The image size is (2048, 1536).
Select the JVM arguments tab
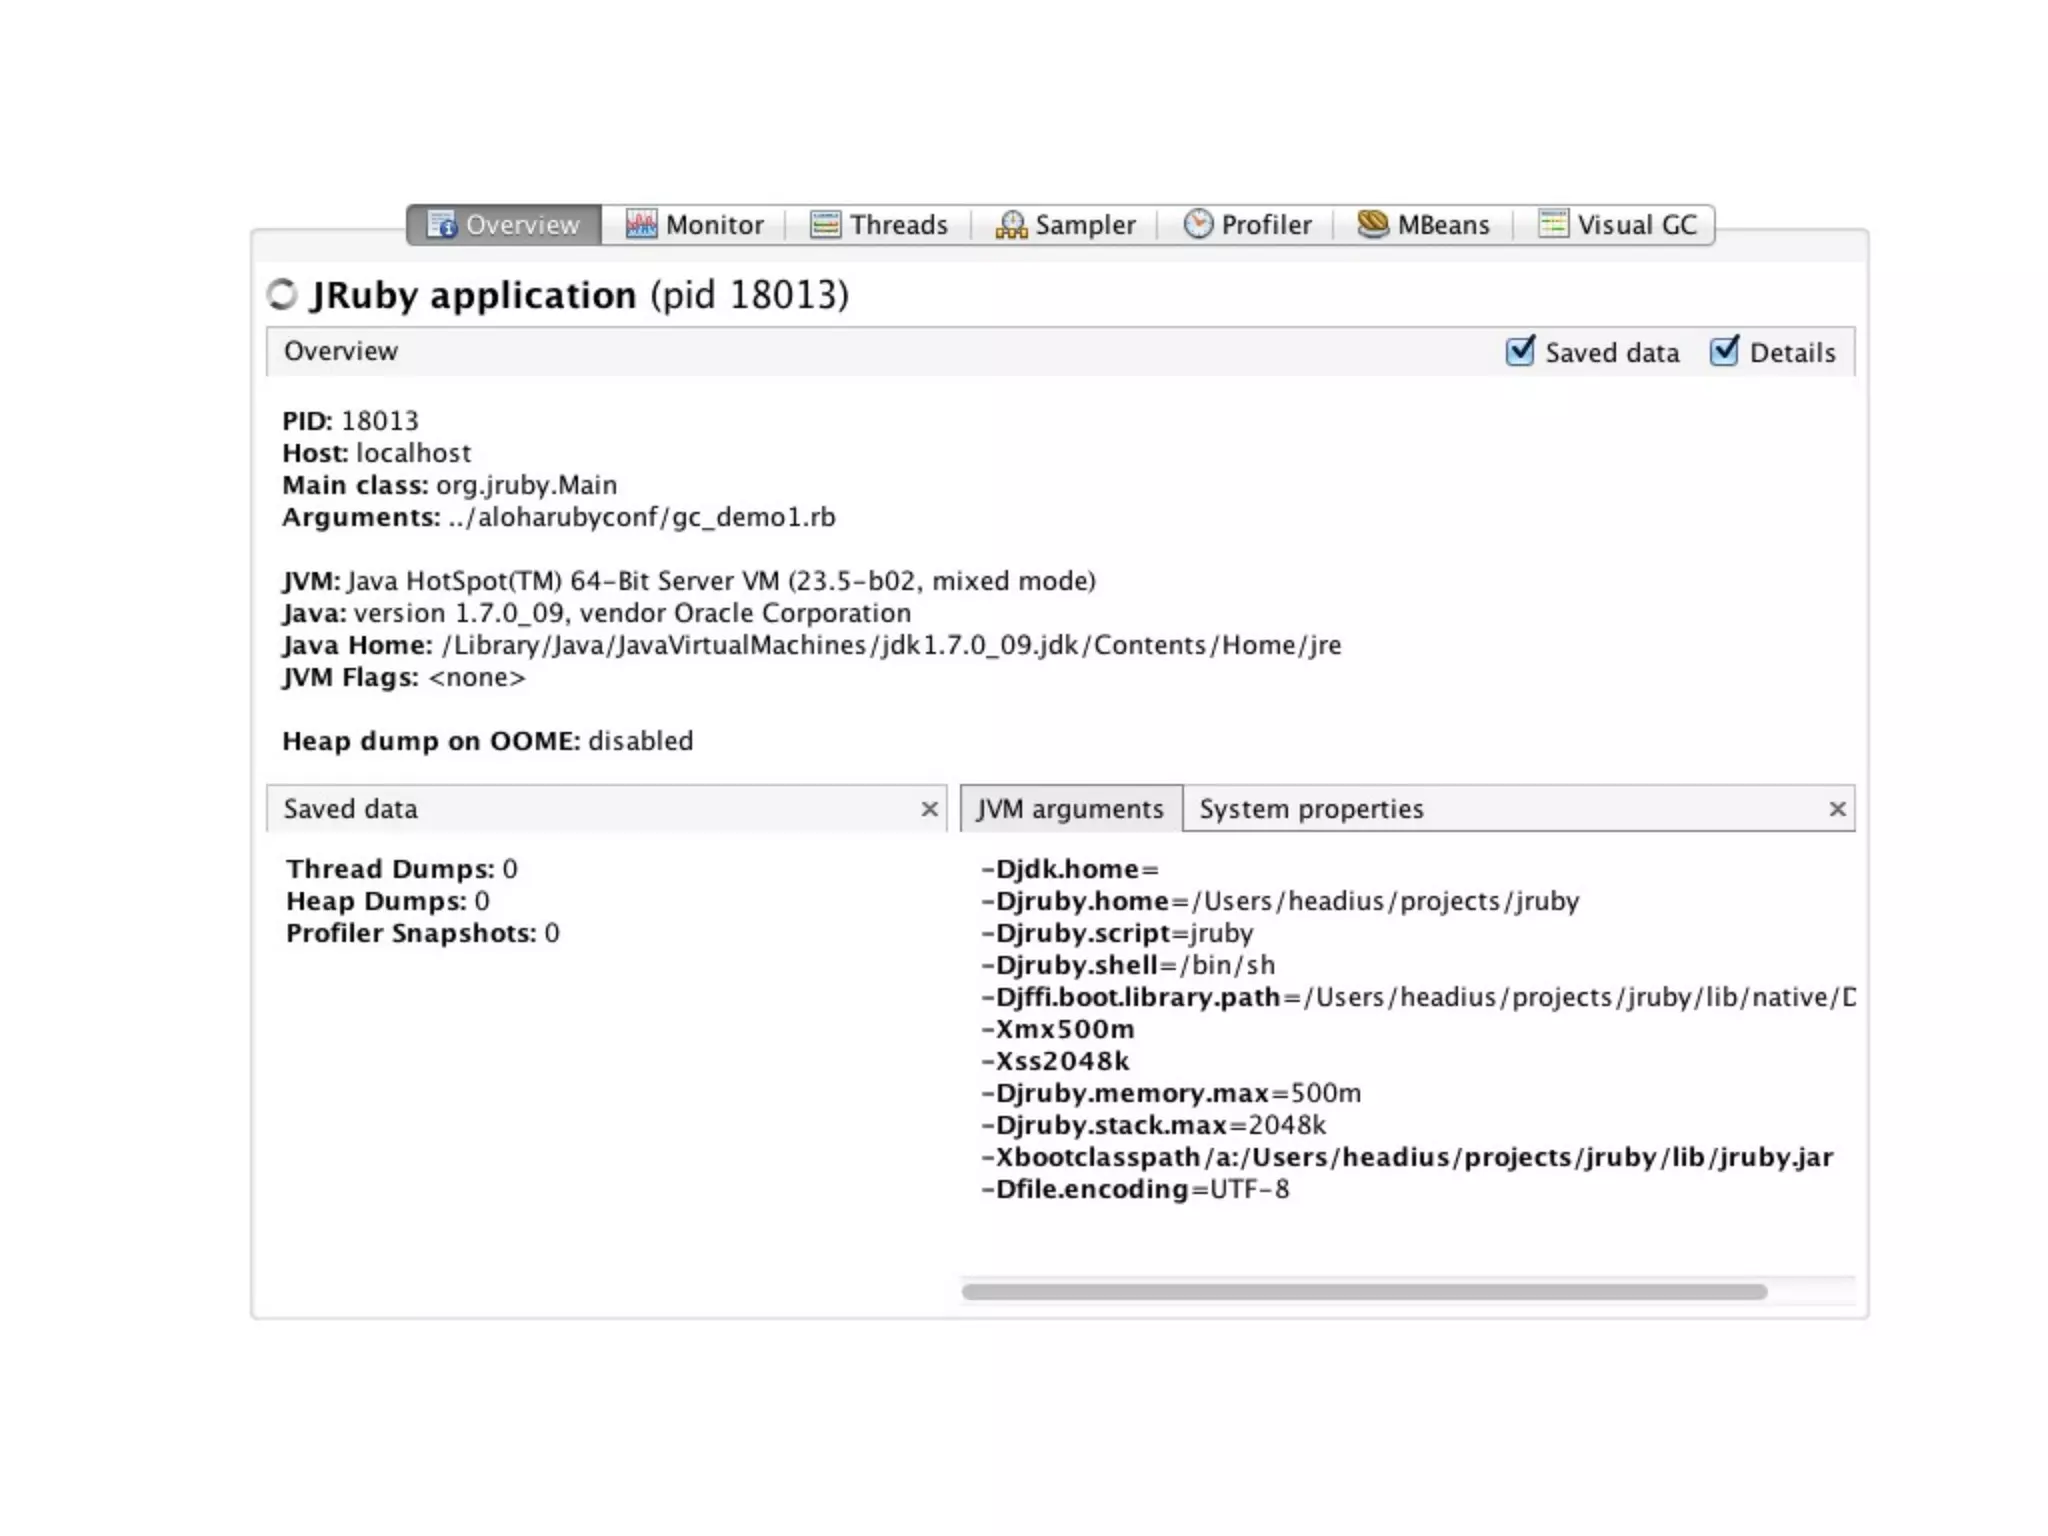click(x=1070, y=809)
